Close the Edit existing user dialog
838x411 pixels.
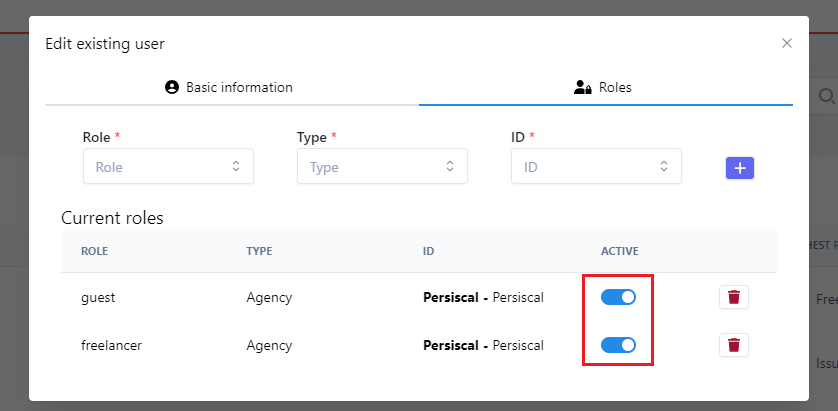(x=786, y=43)
